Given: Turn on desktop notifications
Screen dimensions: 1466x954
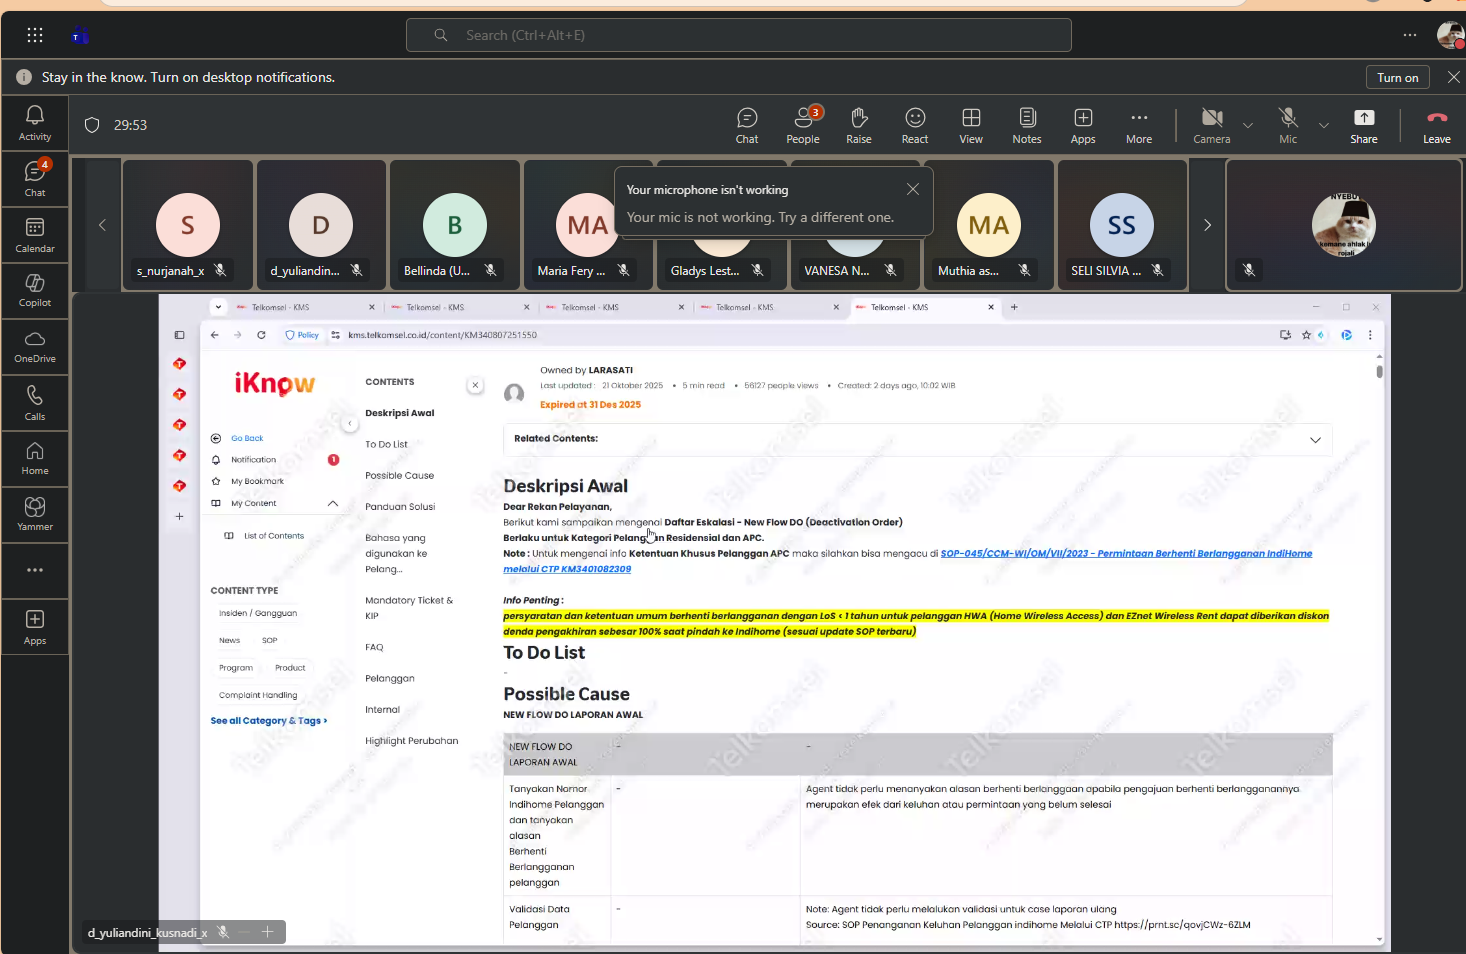Looking at the screenshot, I should click(x=1397, y=77).
